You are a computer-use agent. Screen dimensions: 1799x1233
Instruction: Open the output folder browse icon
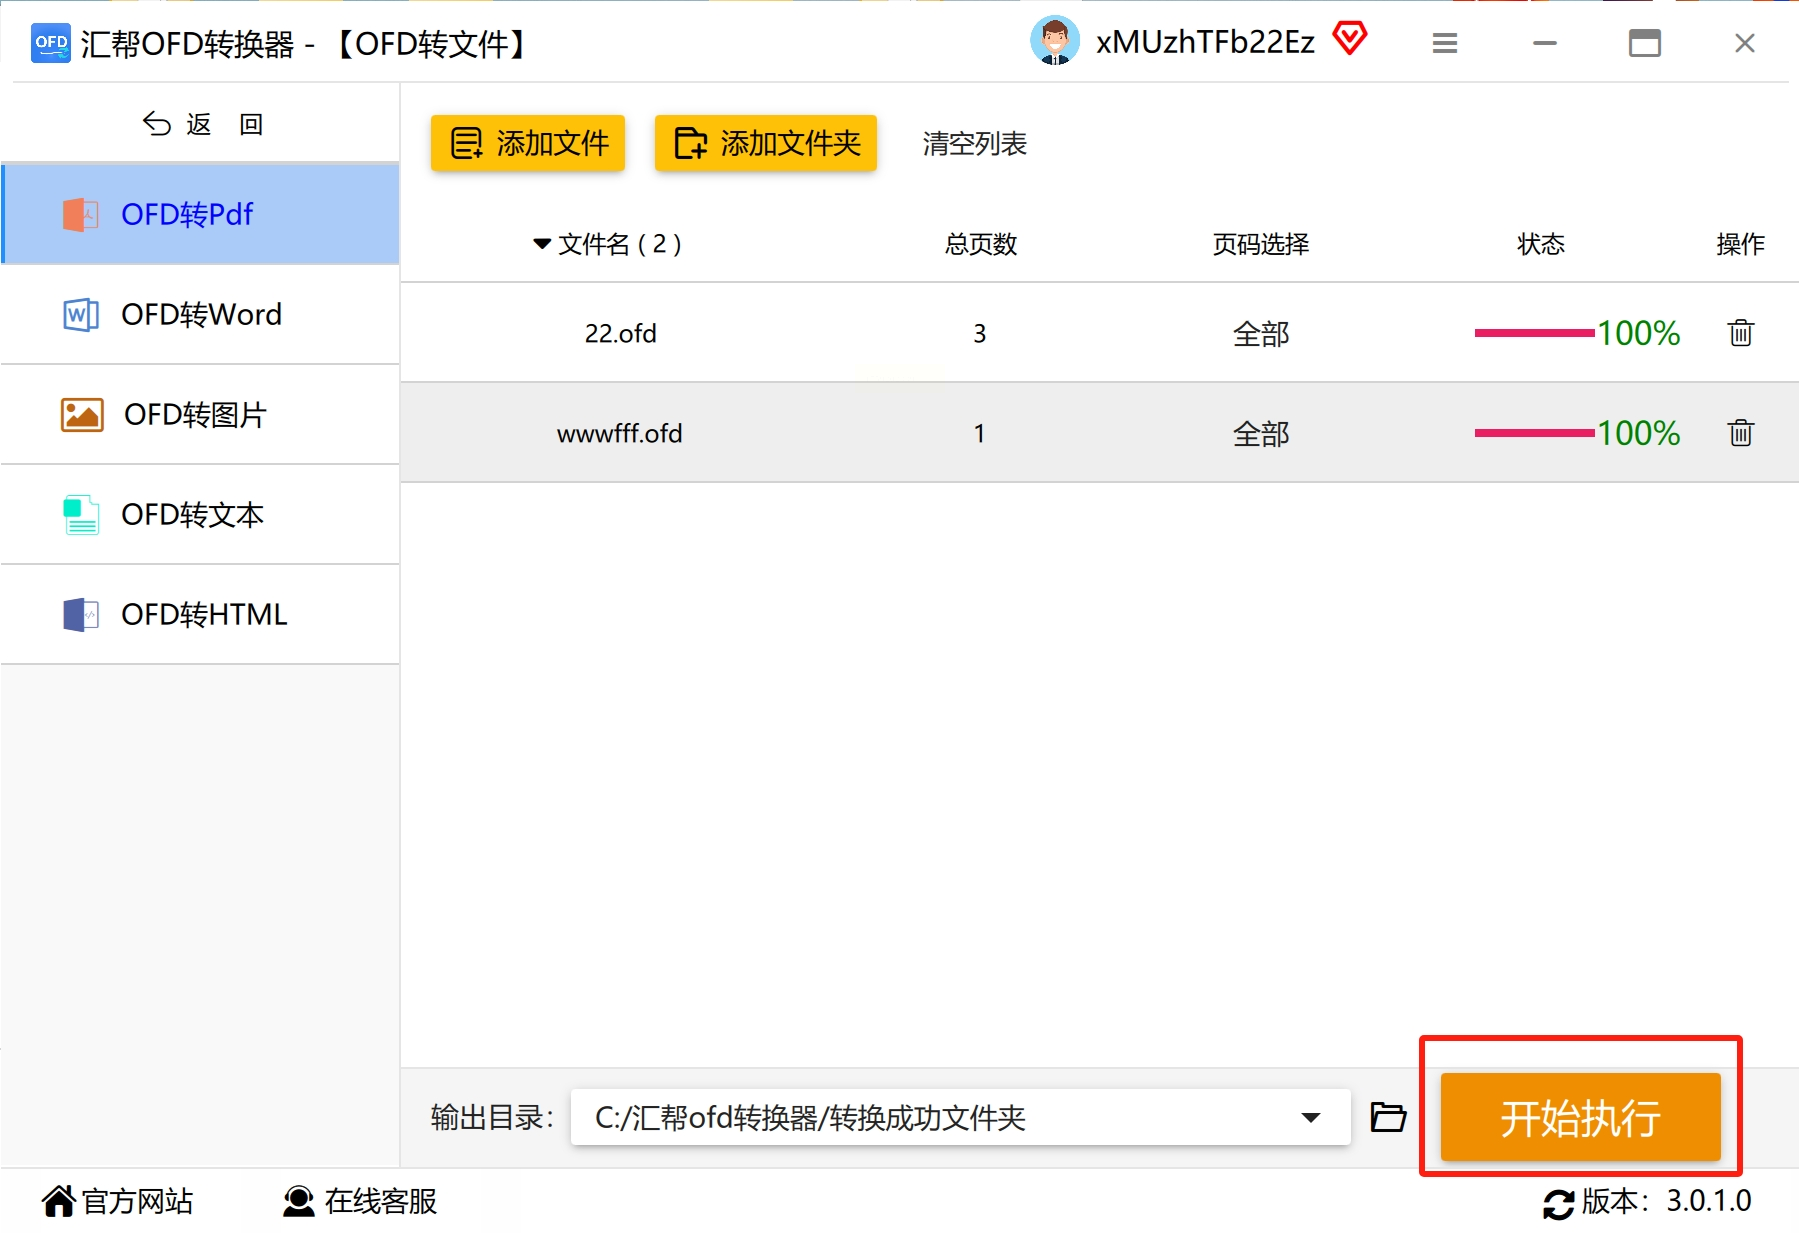click(1387, 1117)
